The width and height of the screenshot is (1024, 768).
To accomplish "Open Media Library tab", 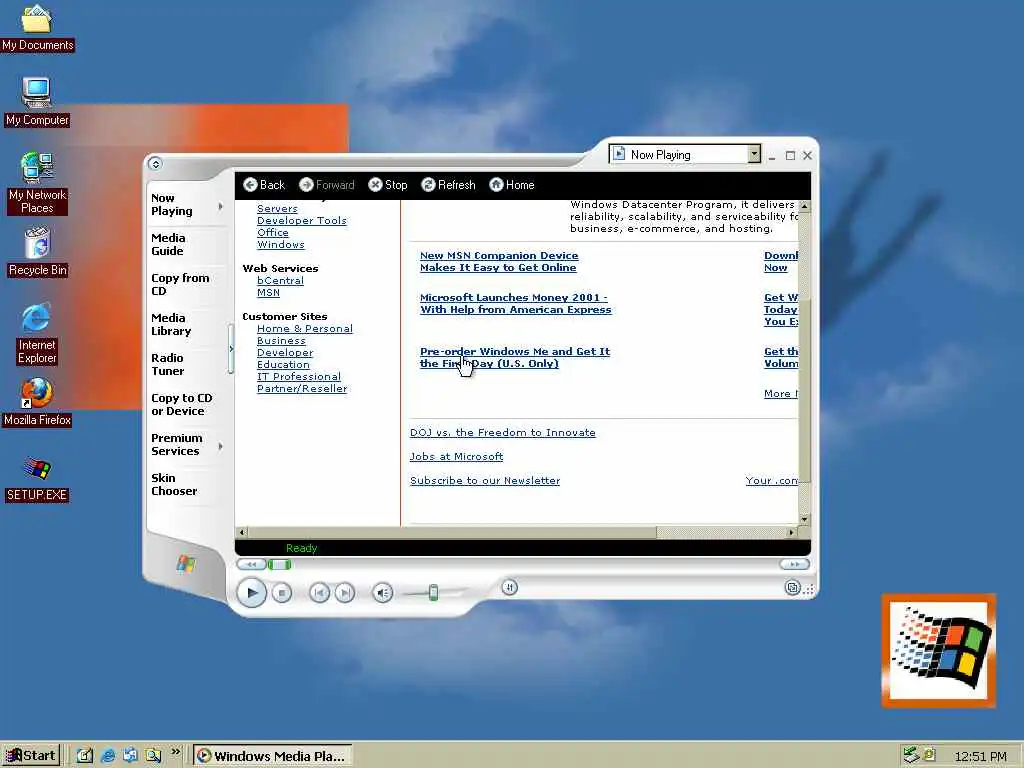I will pos(171,325).
